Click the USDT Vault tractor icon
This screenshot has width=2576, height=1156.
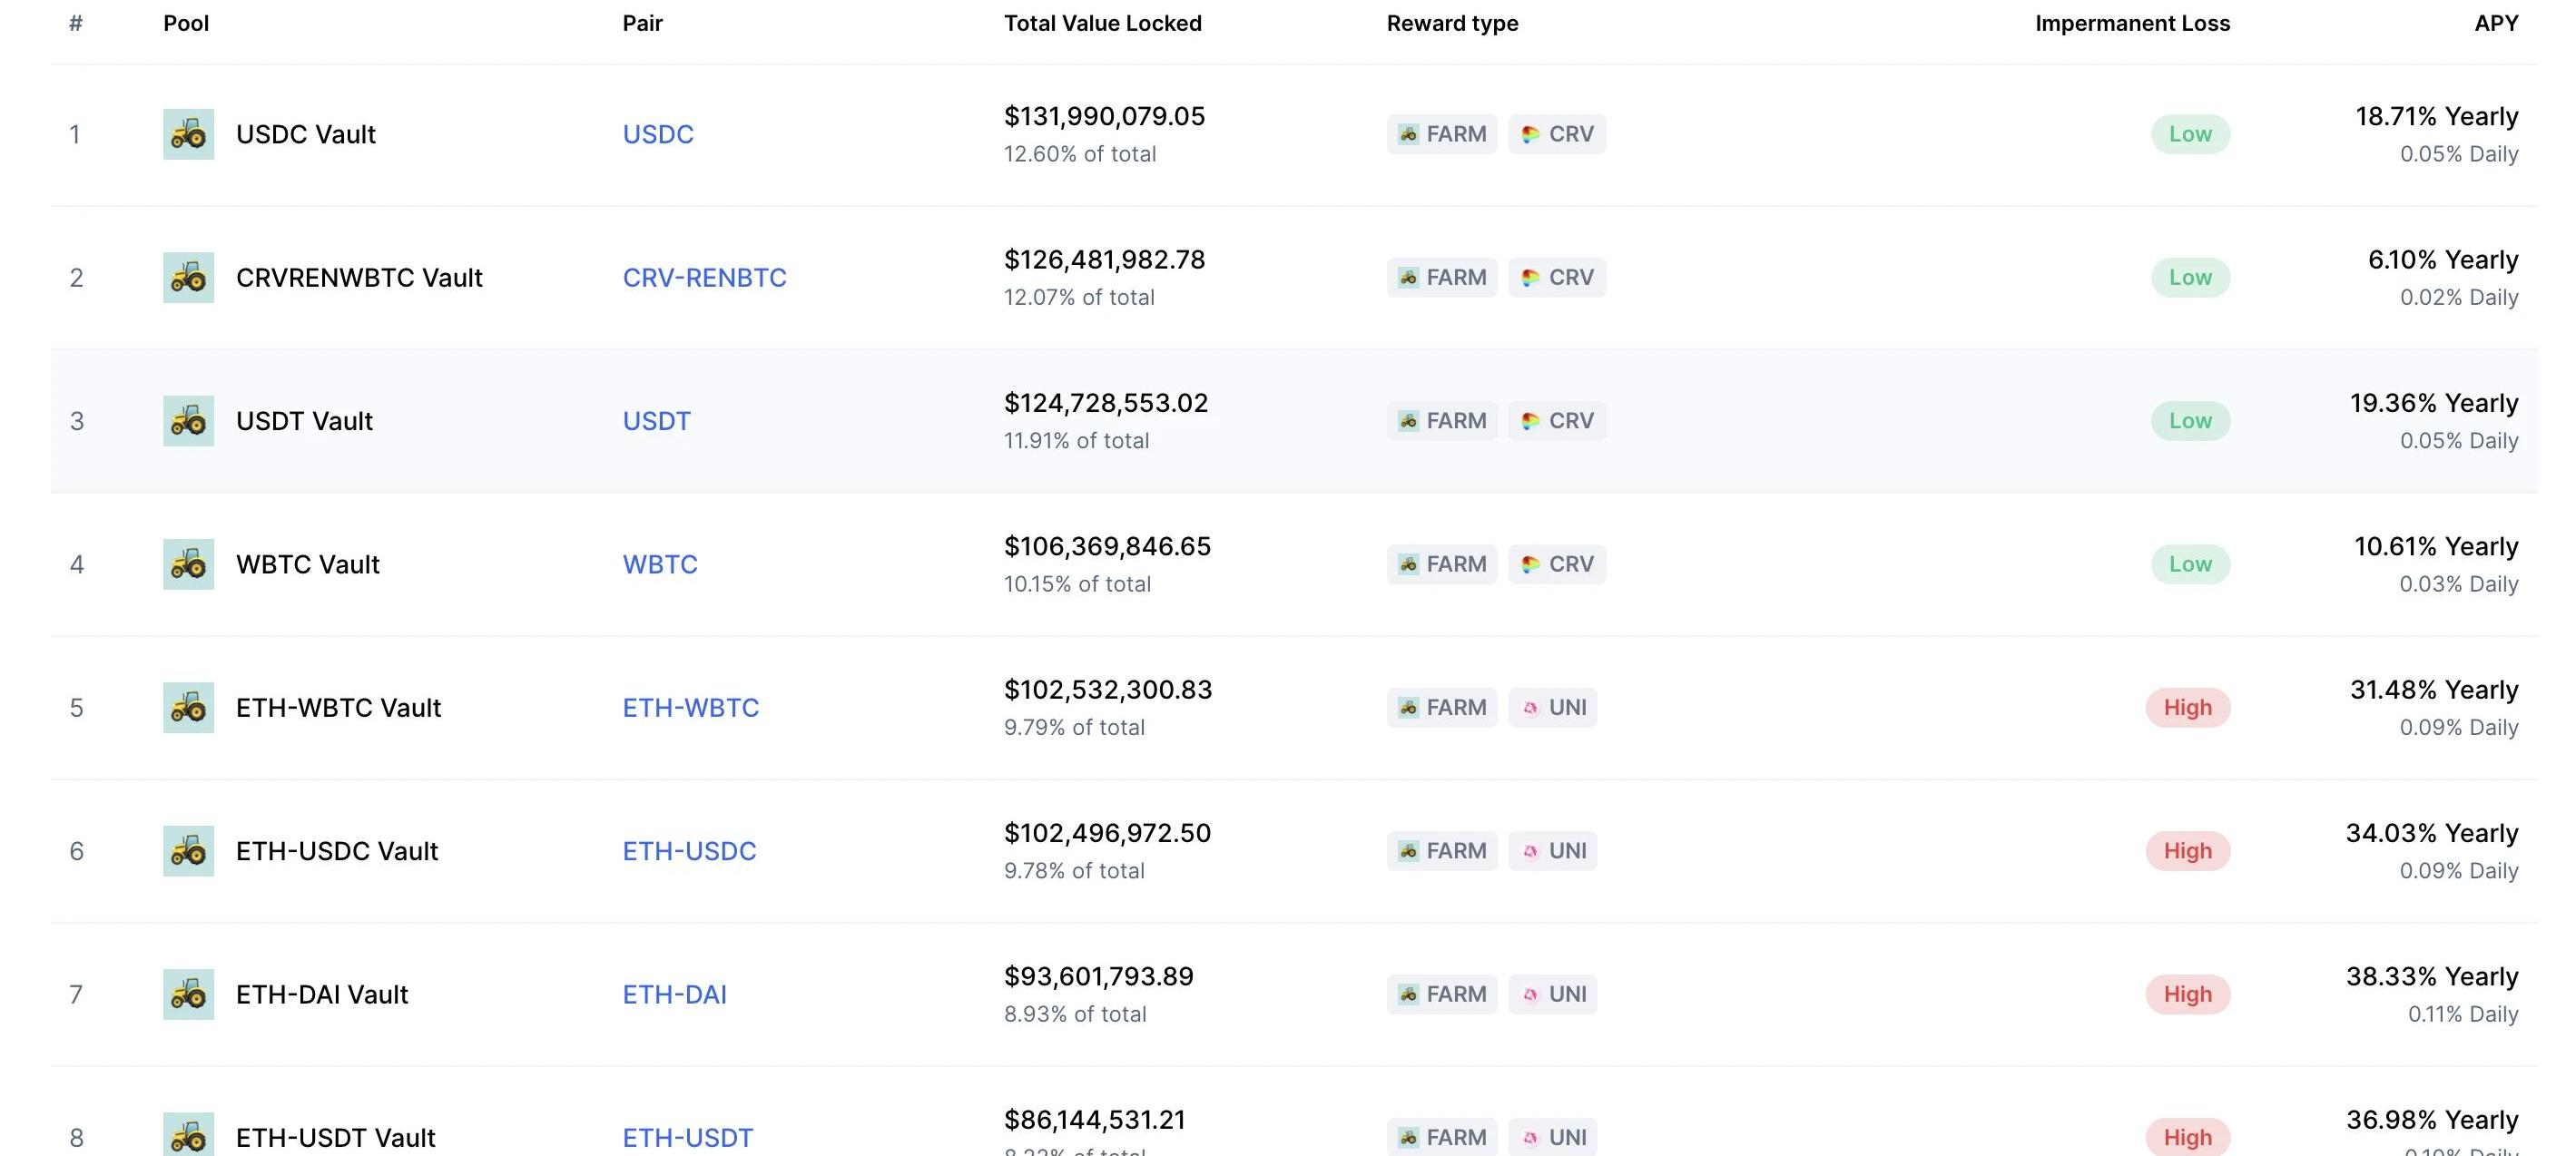[x=188, y=421]
